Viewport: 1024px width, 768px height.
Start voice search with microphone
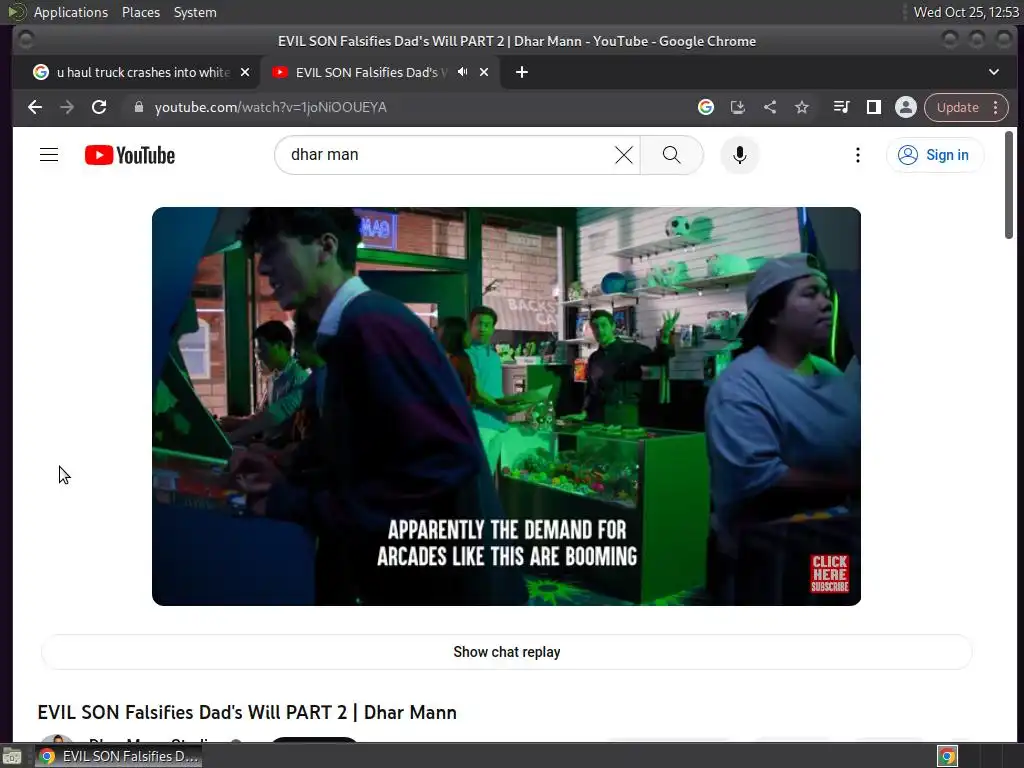click(739, 155)
